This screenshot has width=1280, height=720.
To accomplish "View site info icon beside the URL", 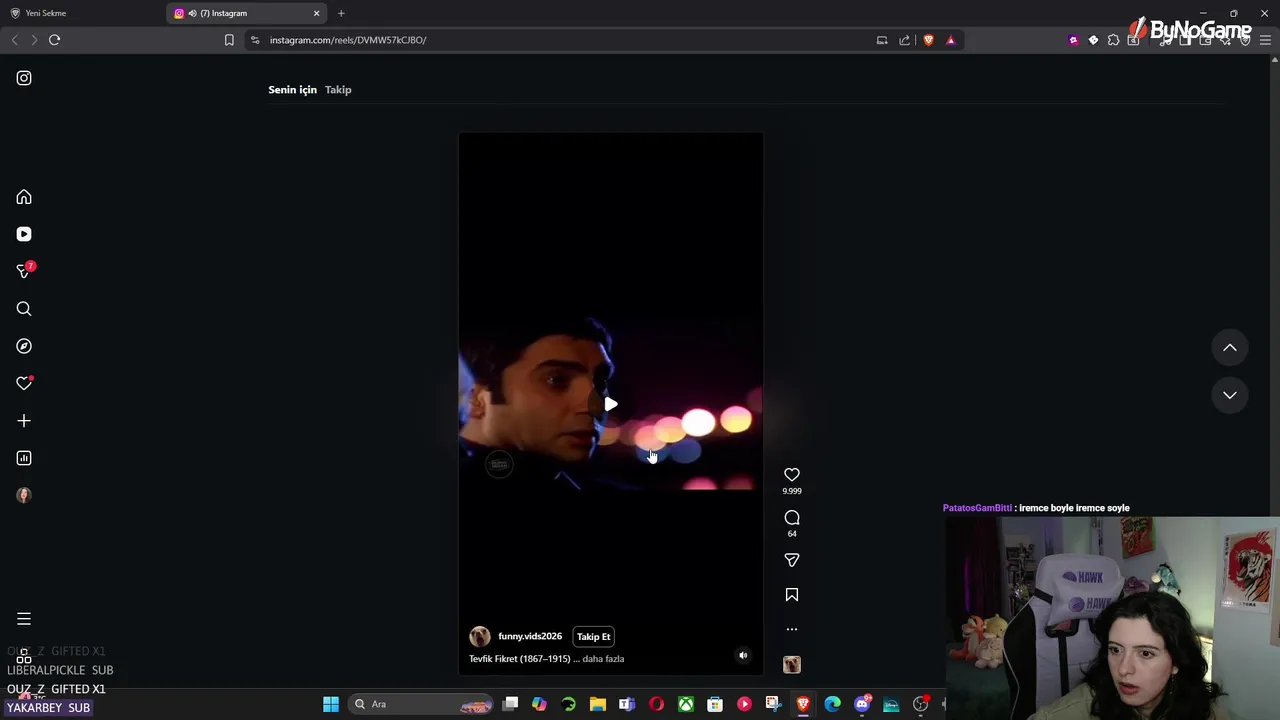I will pyautogui.click(x=255, y=40).
